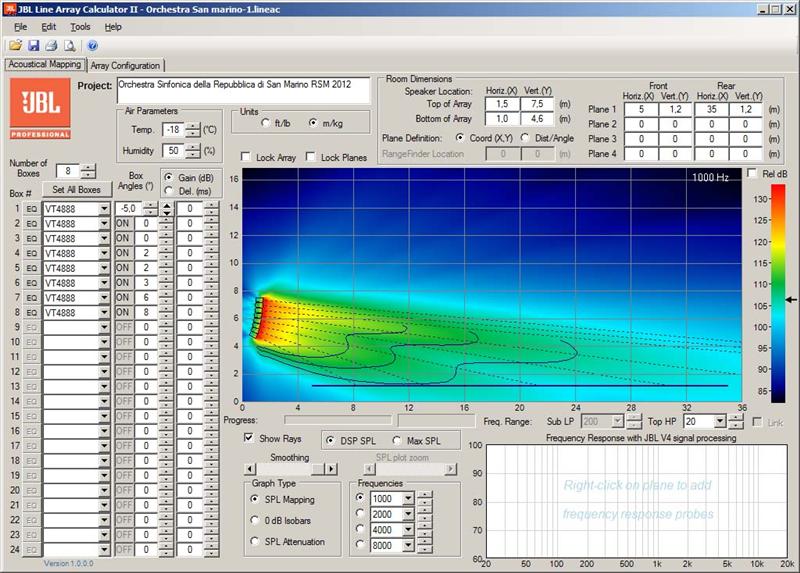
Task: Click the Project name text field
Action: 243,90
